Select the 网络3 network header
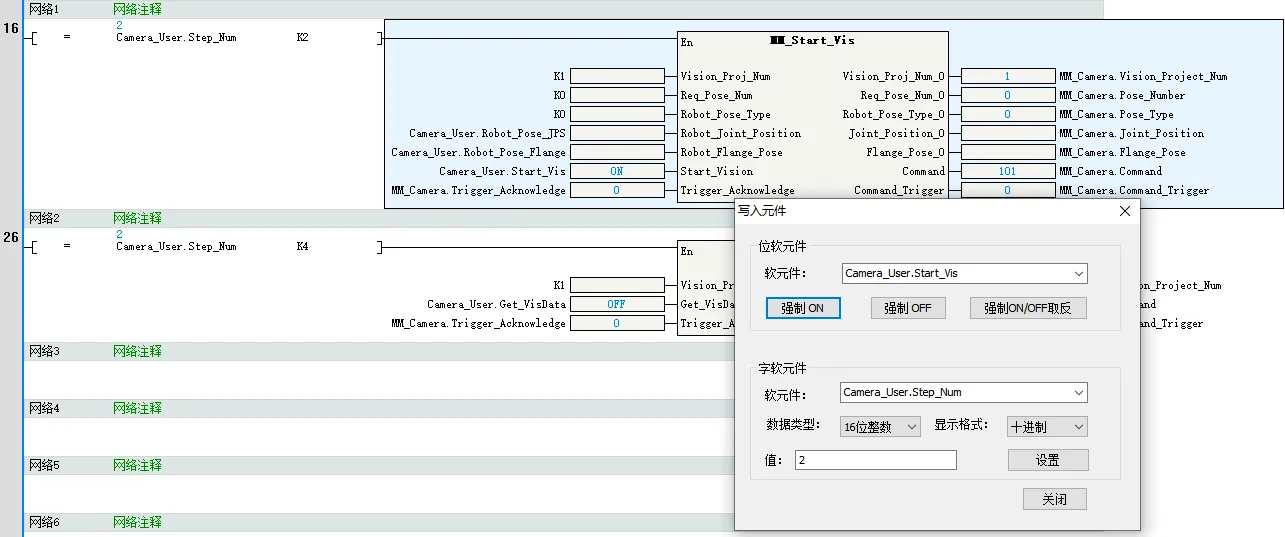 tap(44, 351)
